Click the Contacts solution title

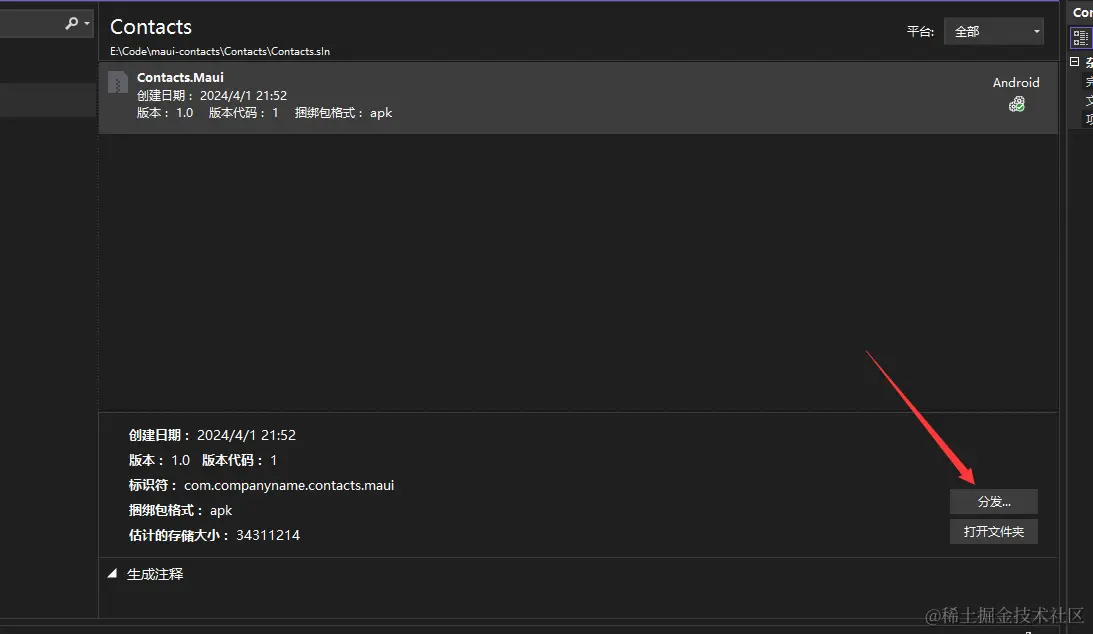click(x=151, y=27)
